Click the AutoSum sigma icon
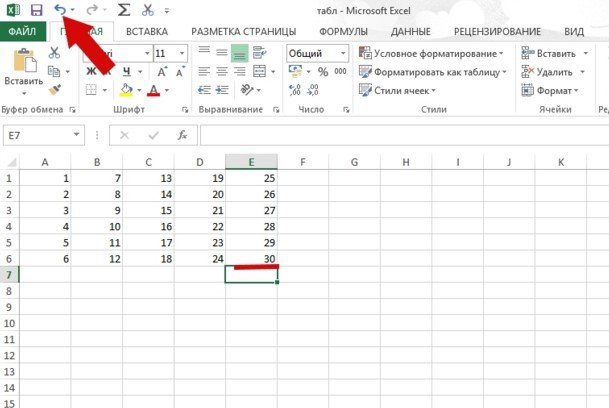The height and width of the screenshot is (408, 609). point(124,10)
